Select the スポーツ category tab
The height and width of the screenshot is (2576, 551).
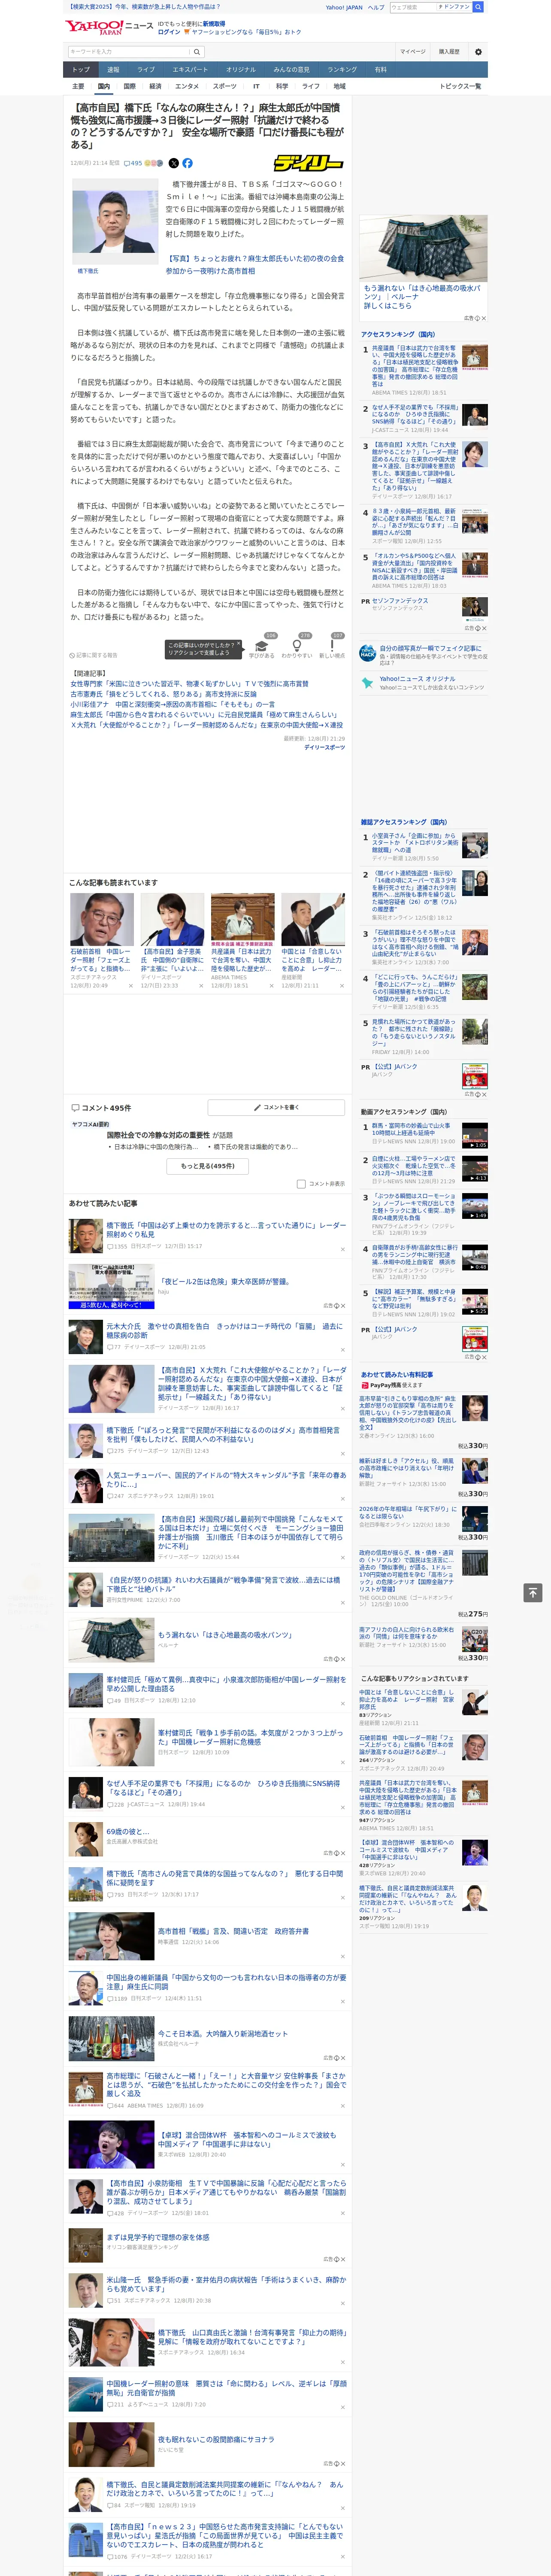coord(224,86)
